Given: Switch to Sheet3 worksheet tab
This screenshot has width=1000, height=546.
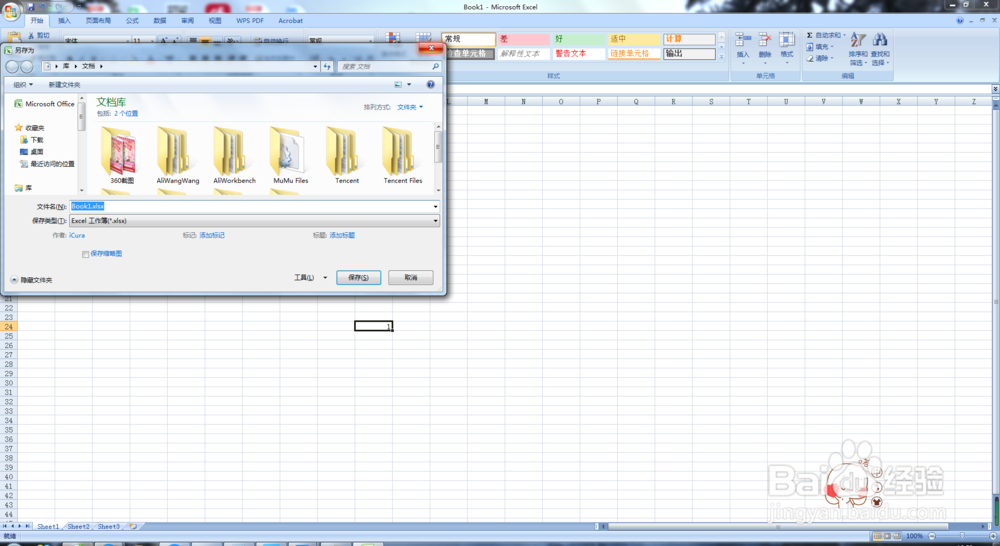Looking at the screenshot, I should 108,526.
